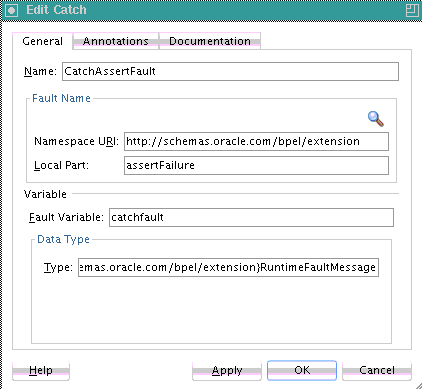
Task: Click the Namespace URI label
Action: pyautogui.click(x=76, y=141)
